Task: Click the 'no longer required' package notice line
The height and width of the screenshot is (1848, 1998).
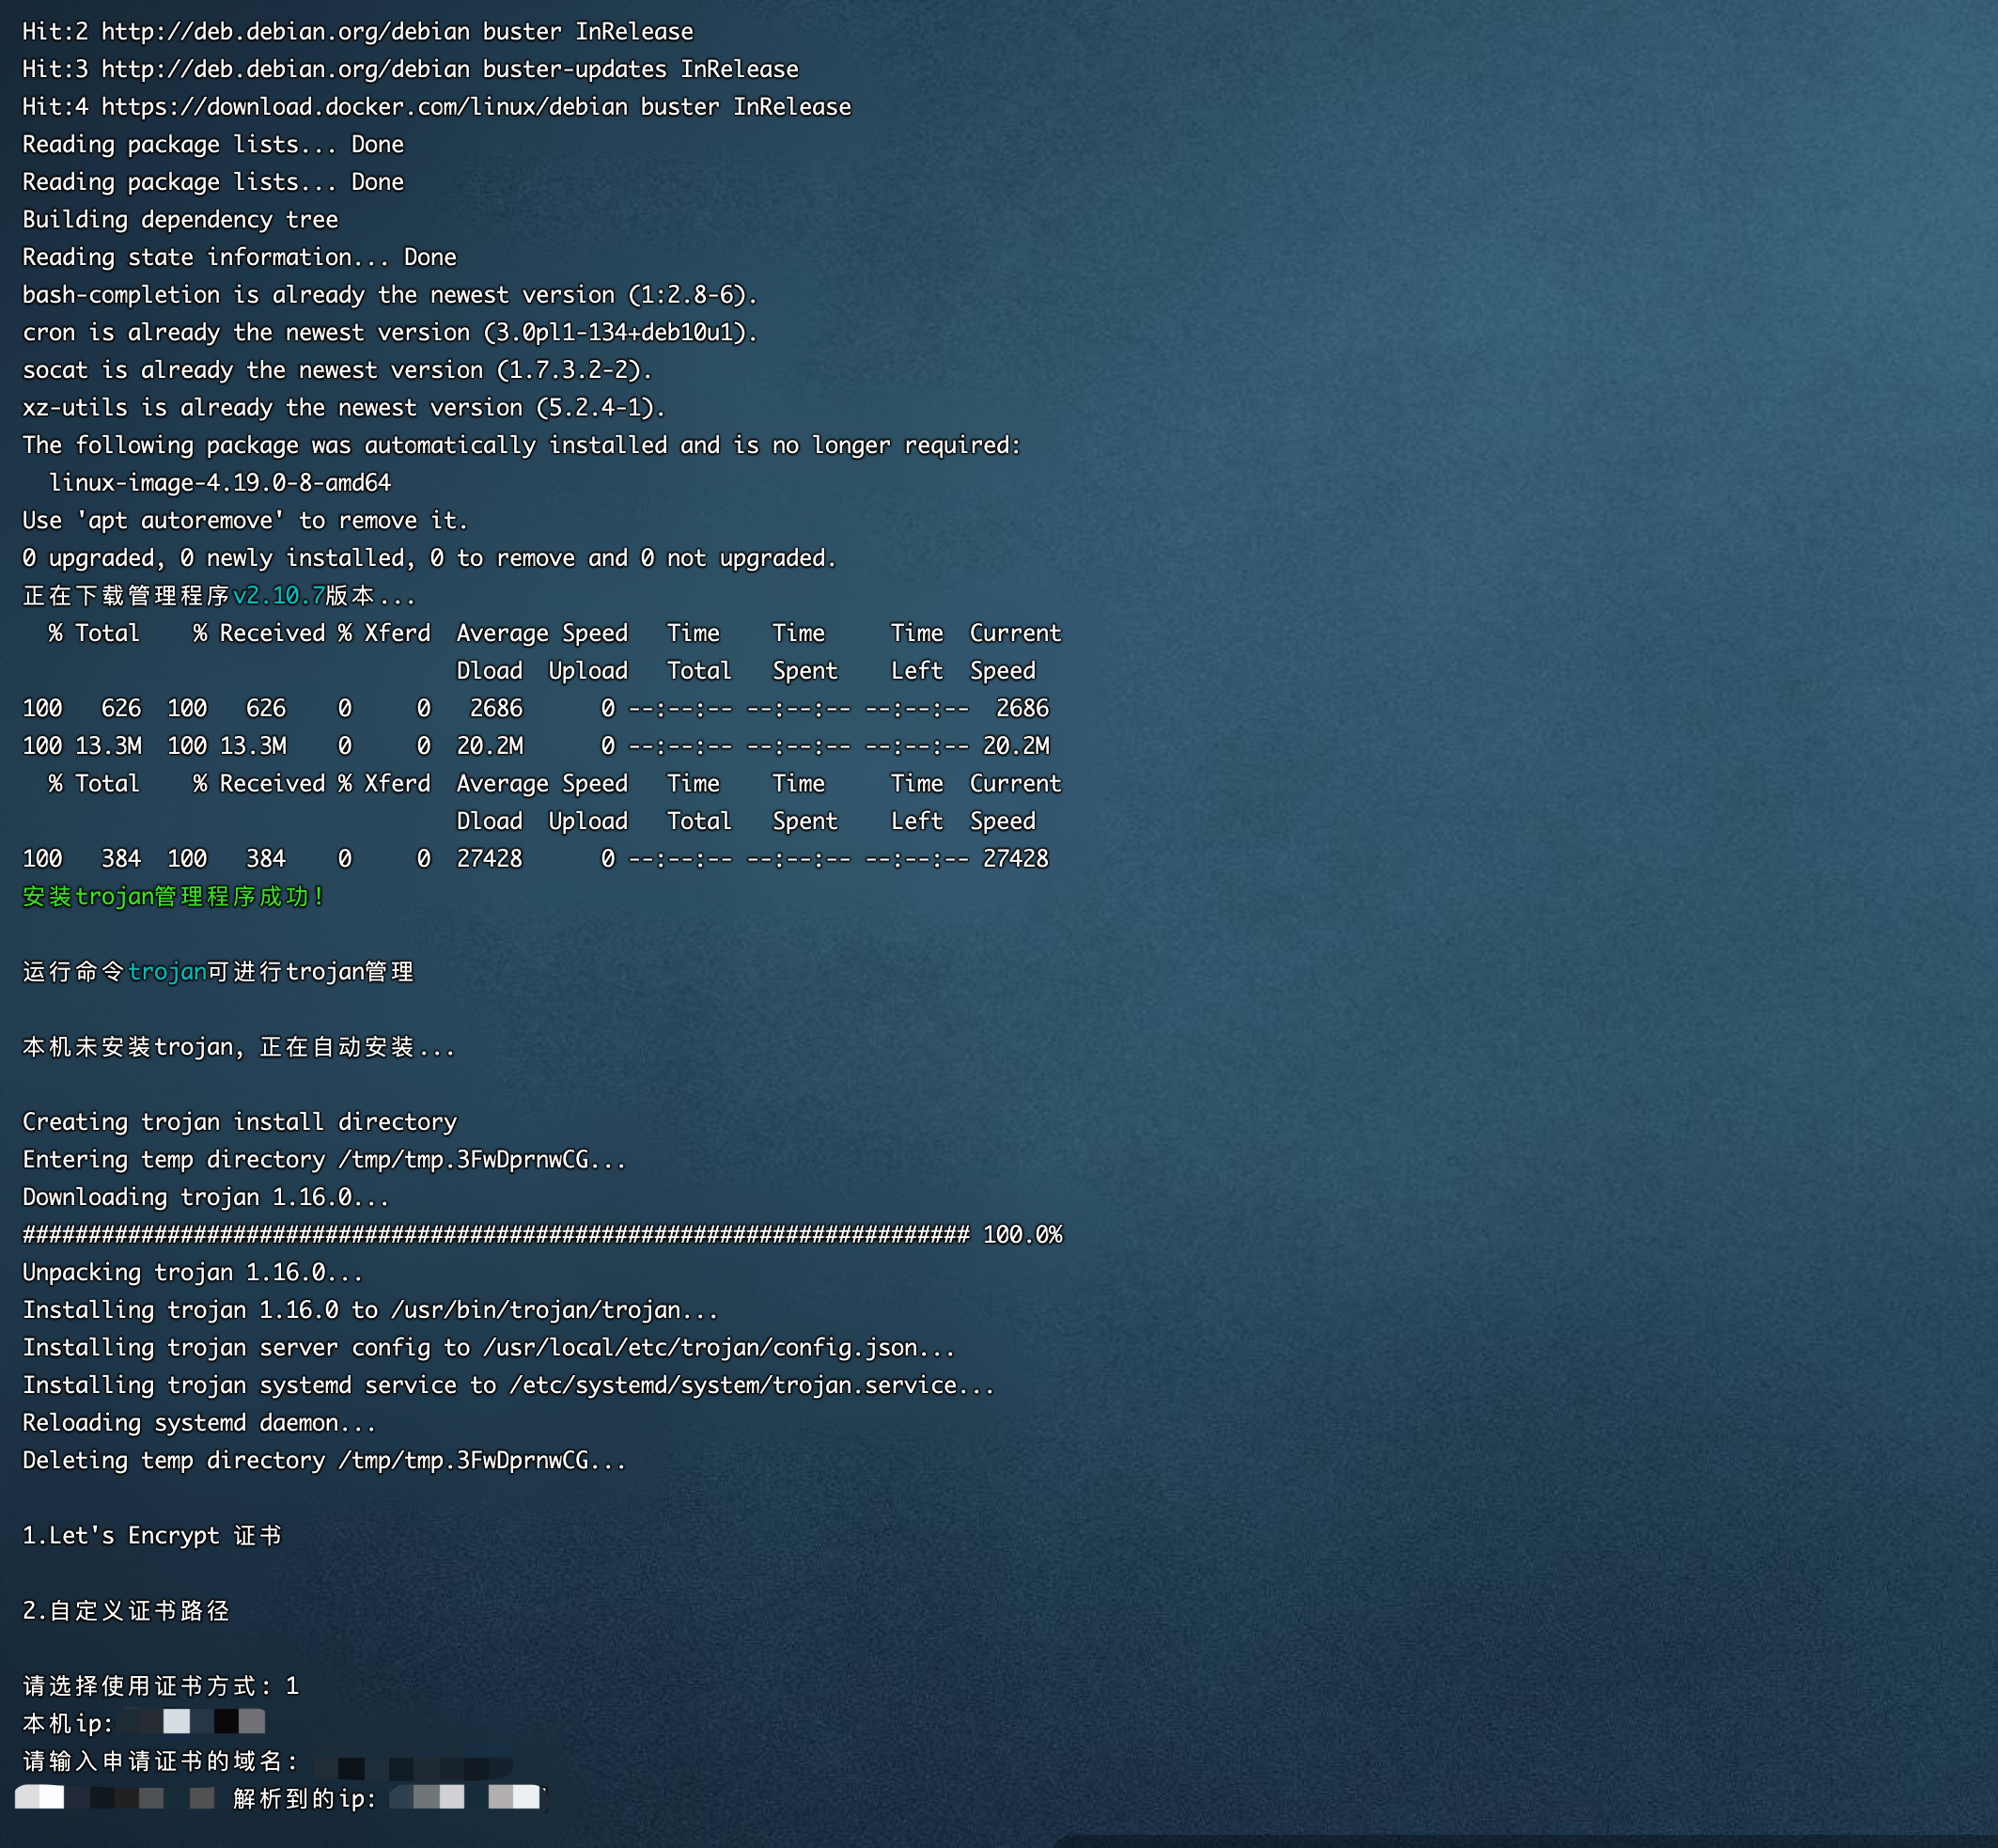Action: 521,445
